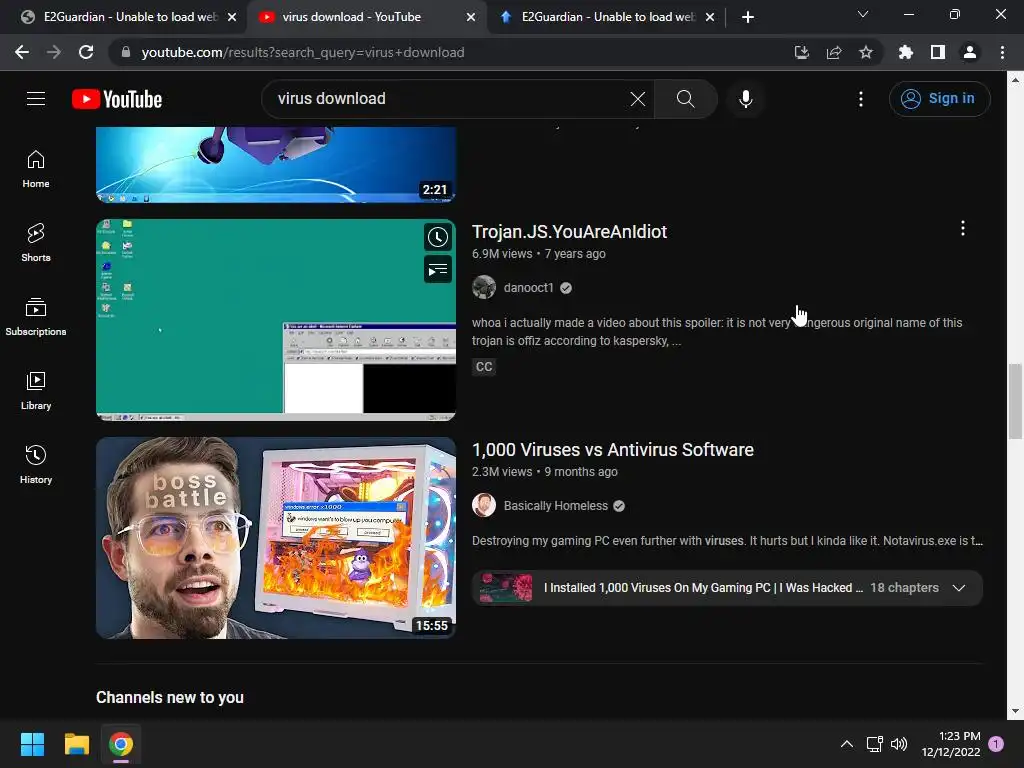
Task: Click Chrome icon in taskbar
Action: point(121,744)
